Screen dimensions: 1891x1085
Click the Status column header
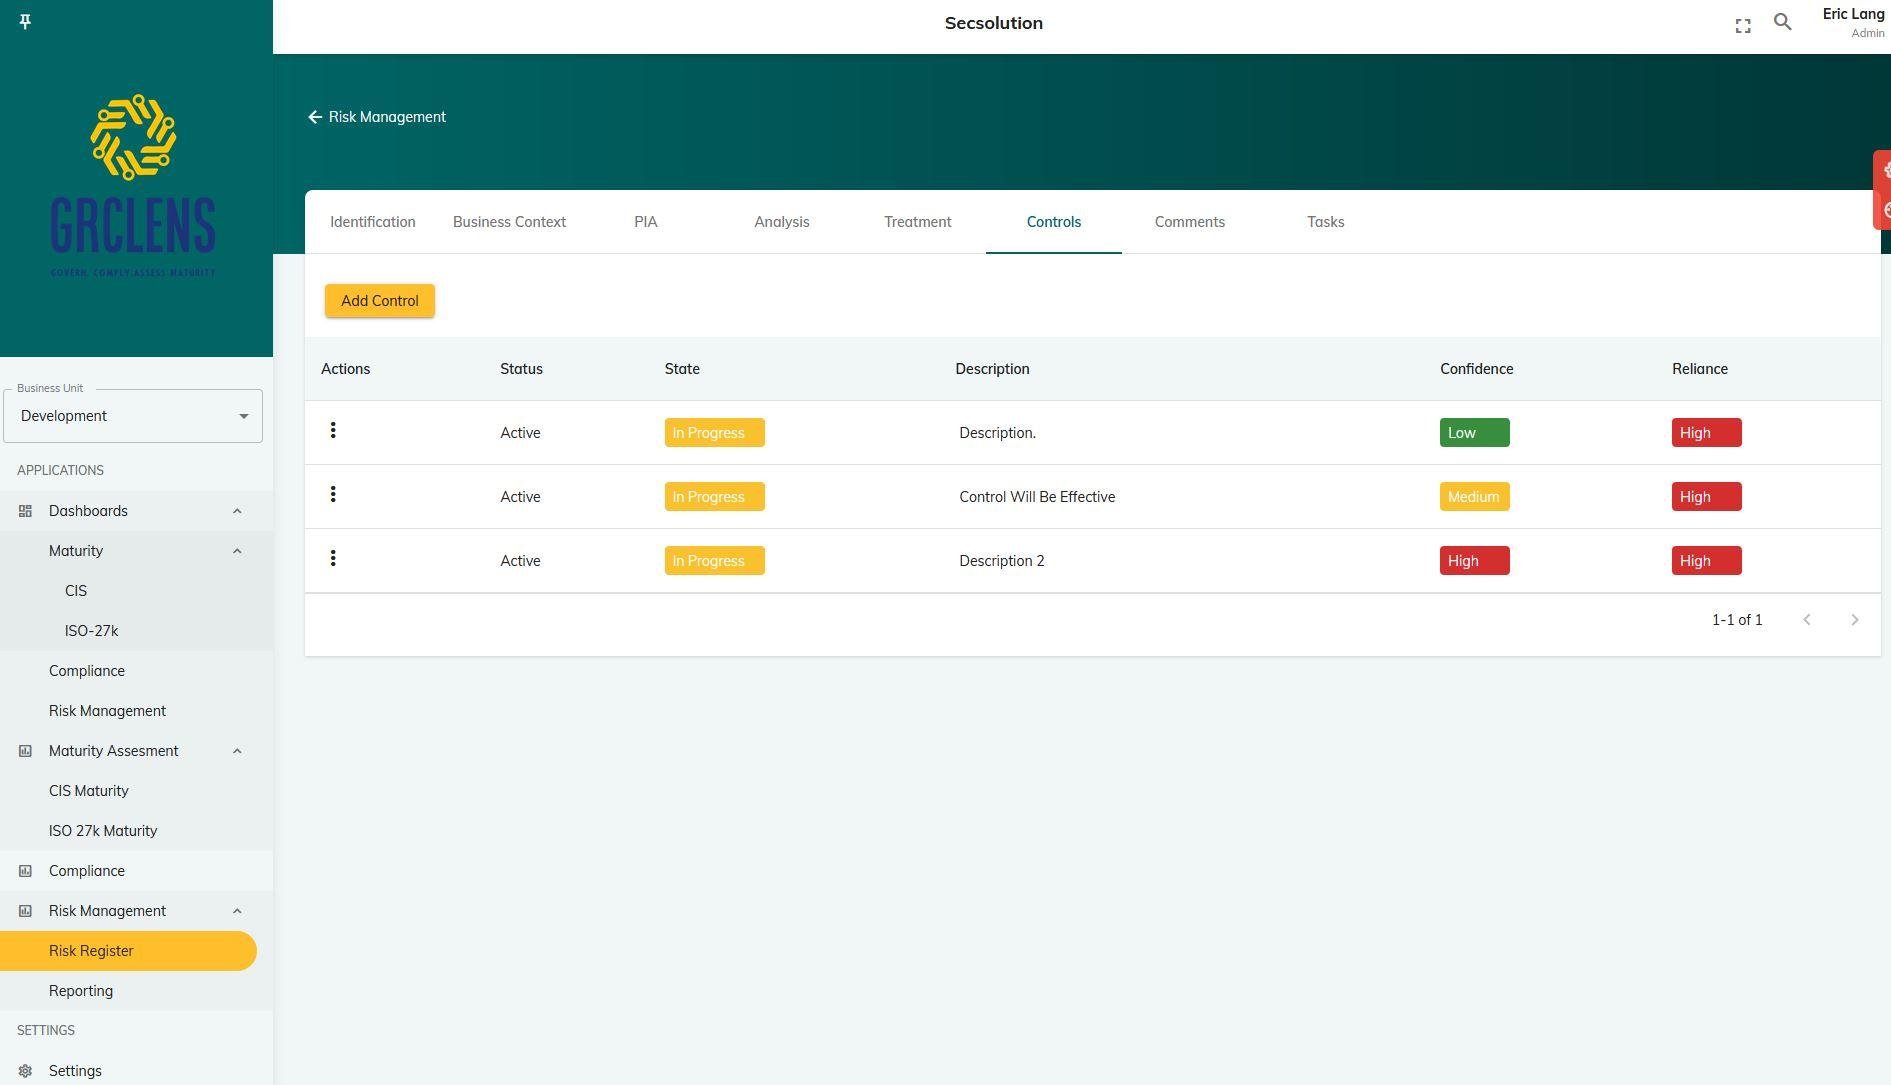point(522,369)
